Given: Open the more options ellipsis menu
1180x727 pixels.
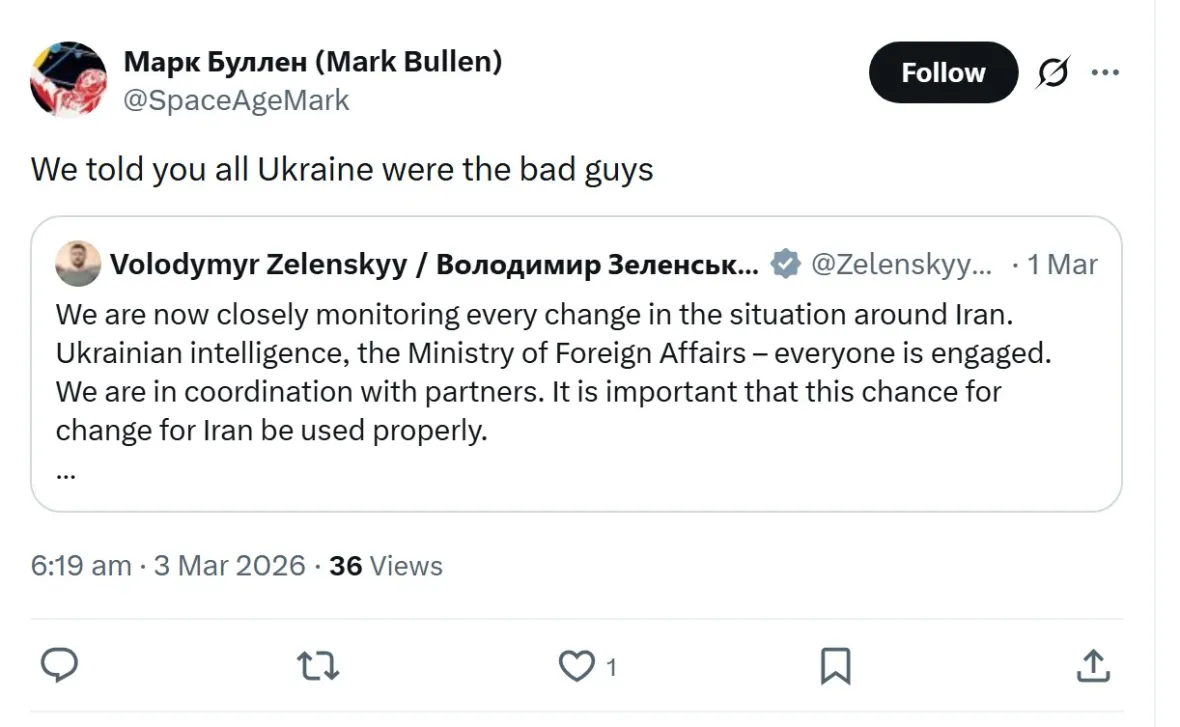Looking at the screenshot, I should click(1106, 72).
